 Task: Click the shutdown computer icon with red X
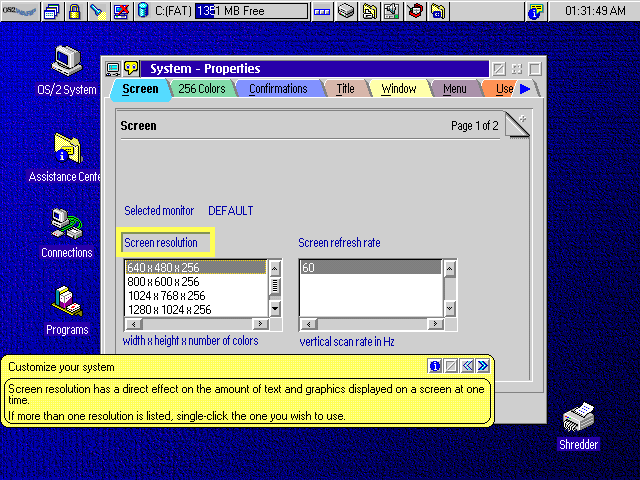tap(121, 11)
